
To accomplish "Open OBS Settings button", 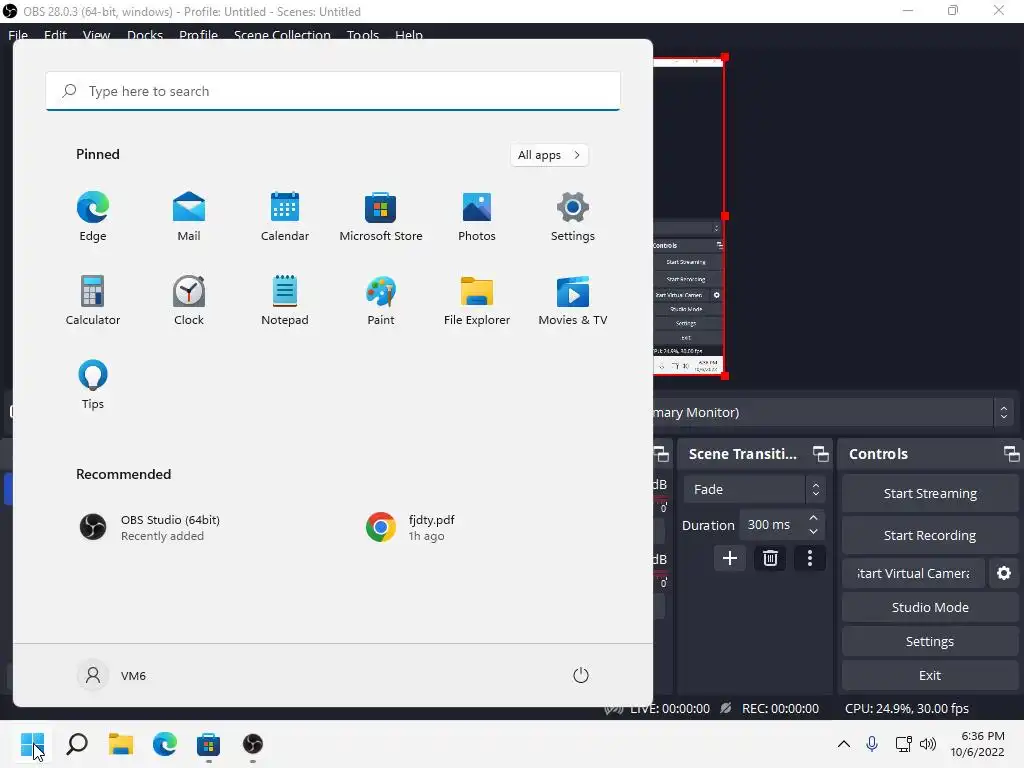I will tap(930, 641).
